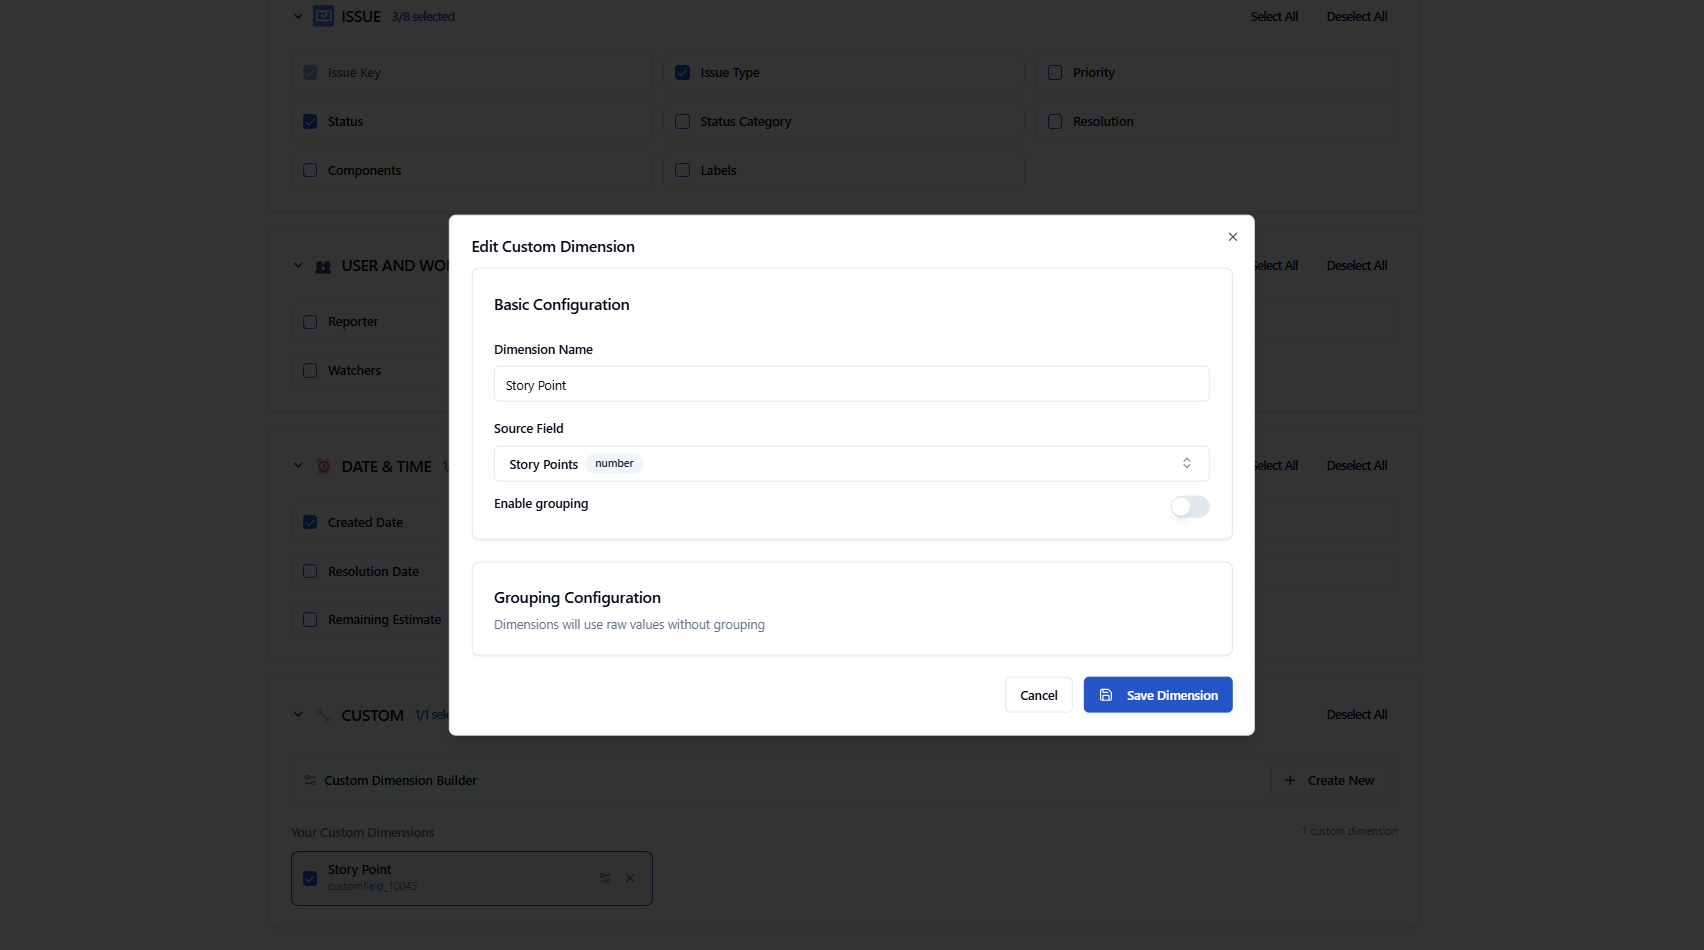1704x950 pixels.
Task: Click the plus icon beside Create New
Action: [1290, 780]
